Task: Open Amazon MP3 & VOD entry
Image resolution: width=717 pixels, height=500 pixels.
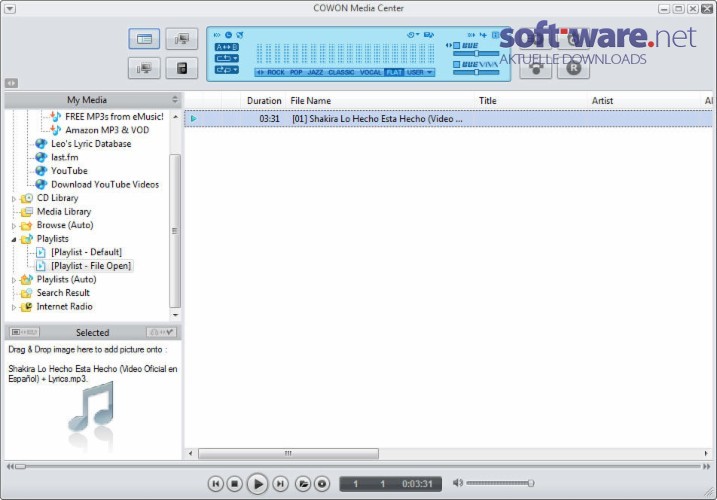Action: pos(107,130)
